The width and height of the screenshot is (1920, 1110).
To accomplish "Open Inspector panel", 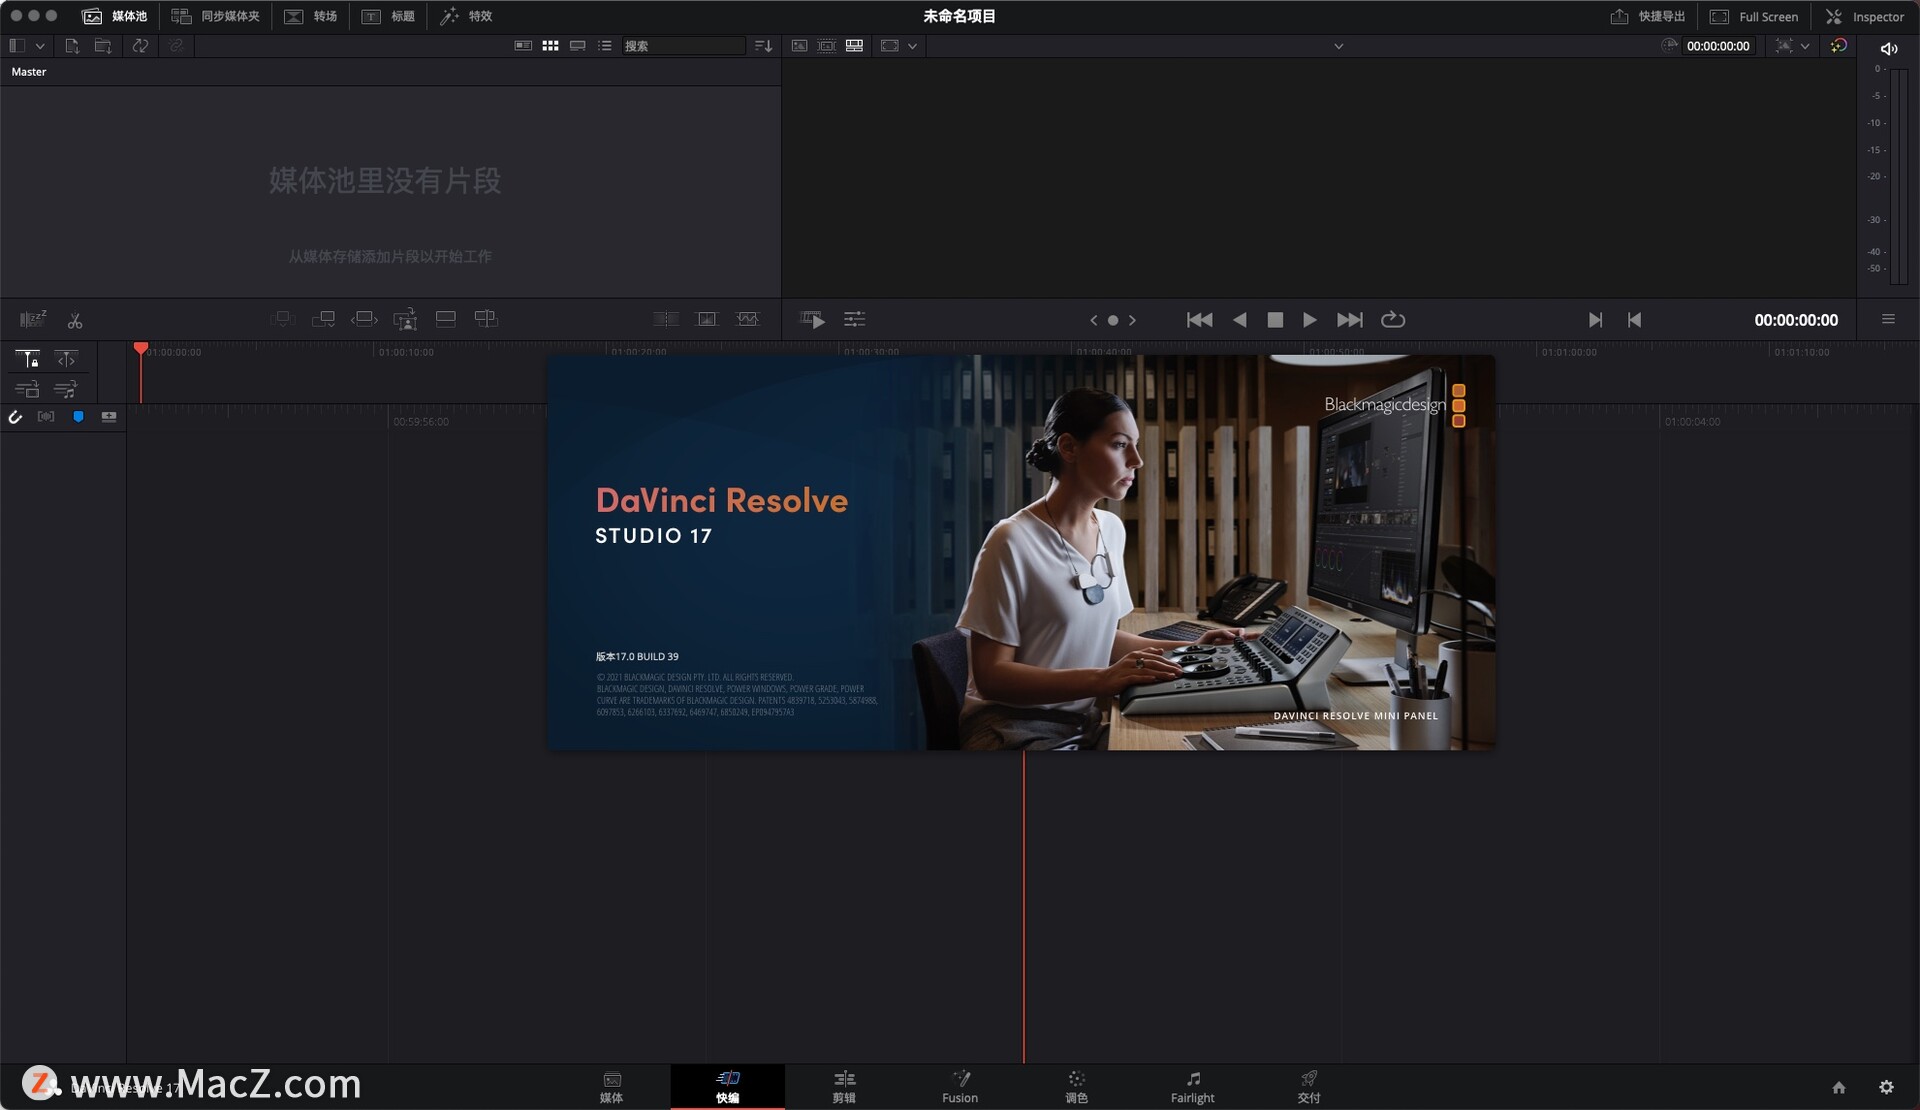I will (x=1865, y=17).
